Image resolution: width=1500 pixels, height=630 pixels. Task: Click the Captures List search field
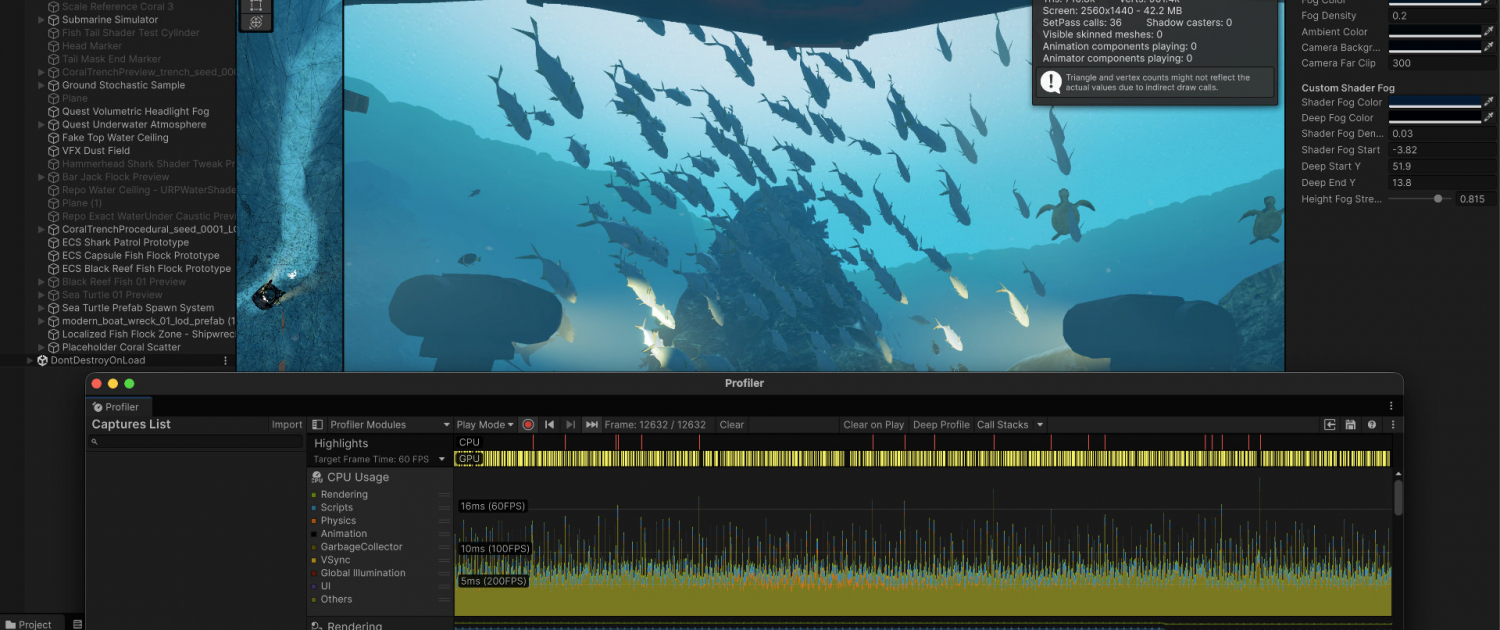pyautogui.click(x=195, y=442)
